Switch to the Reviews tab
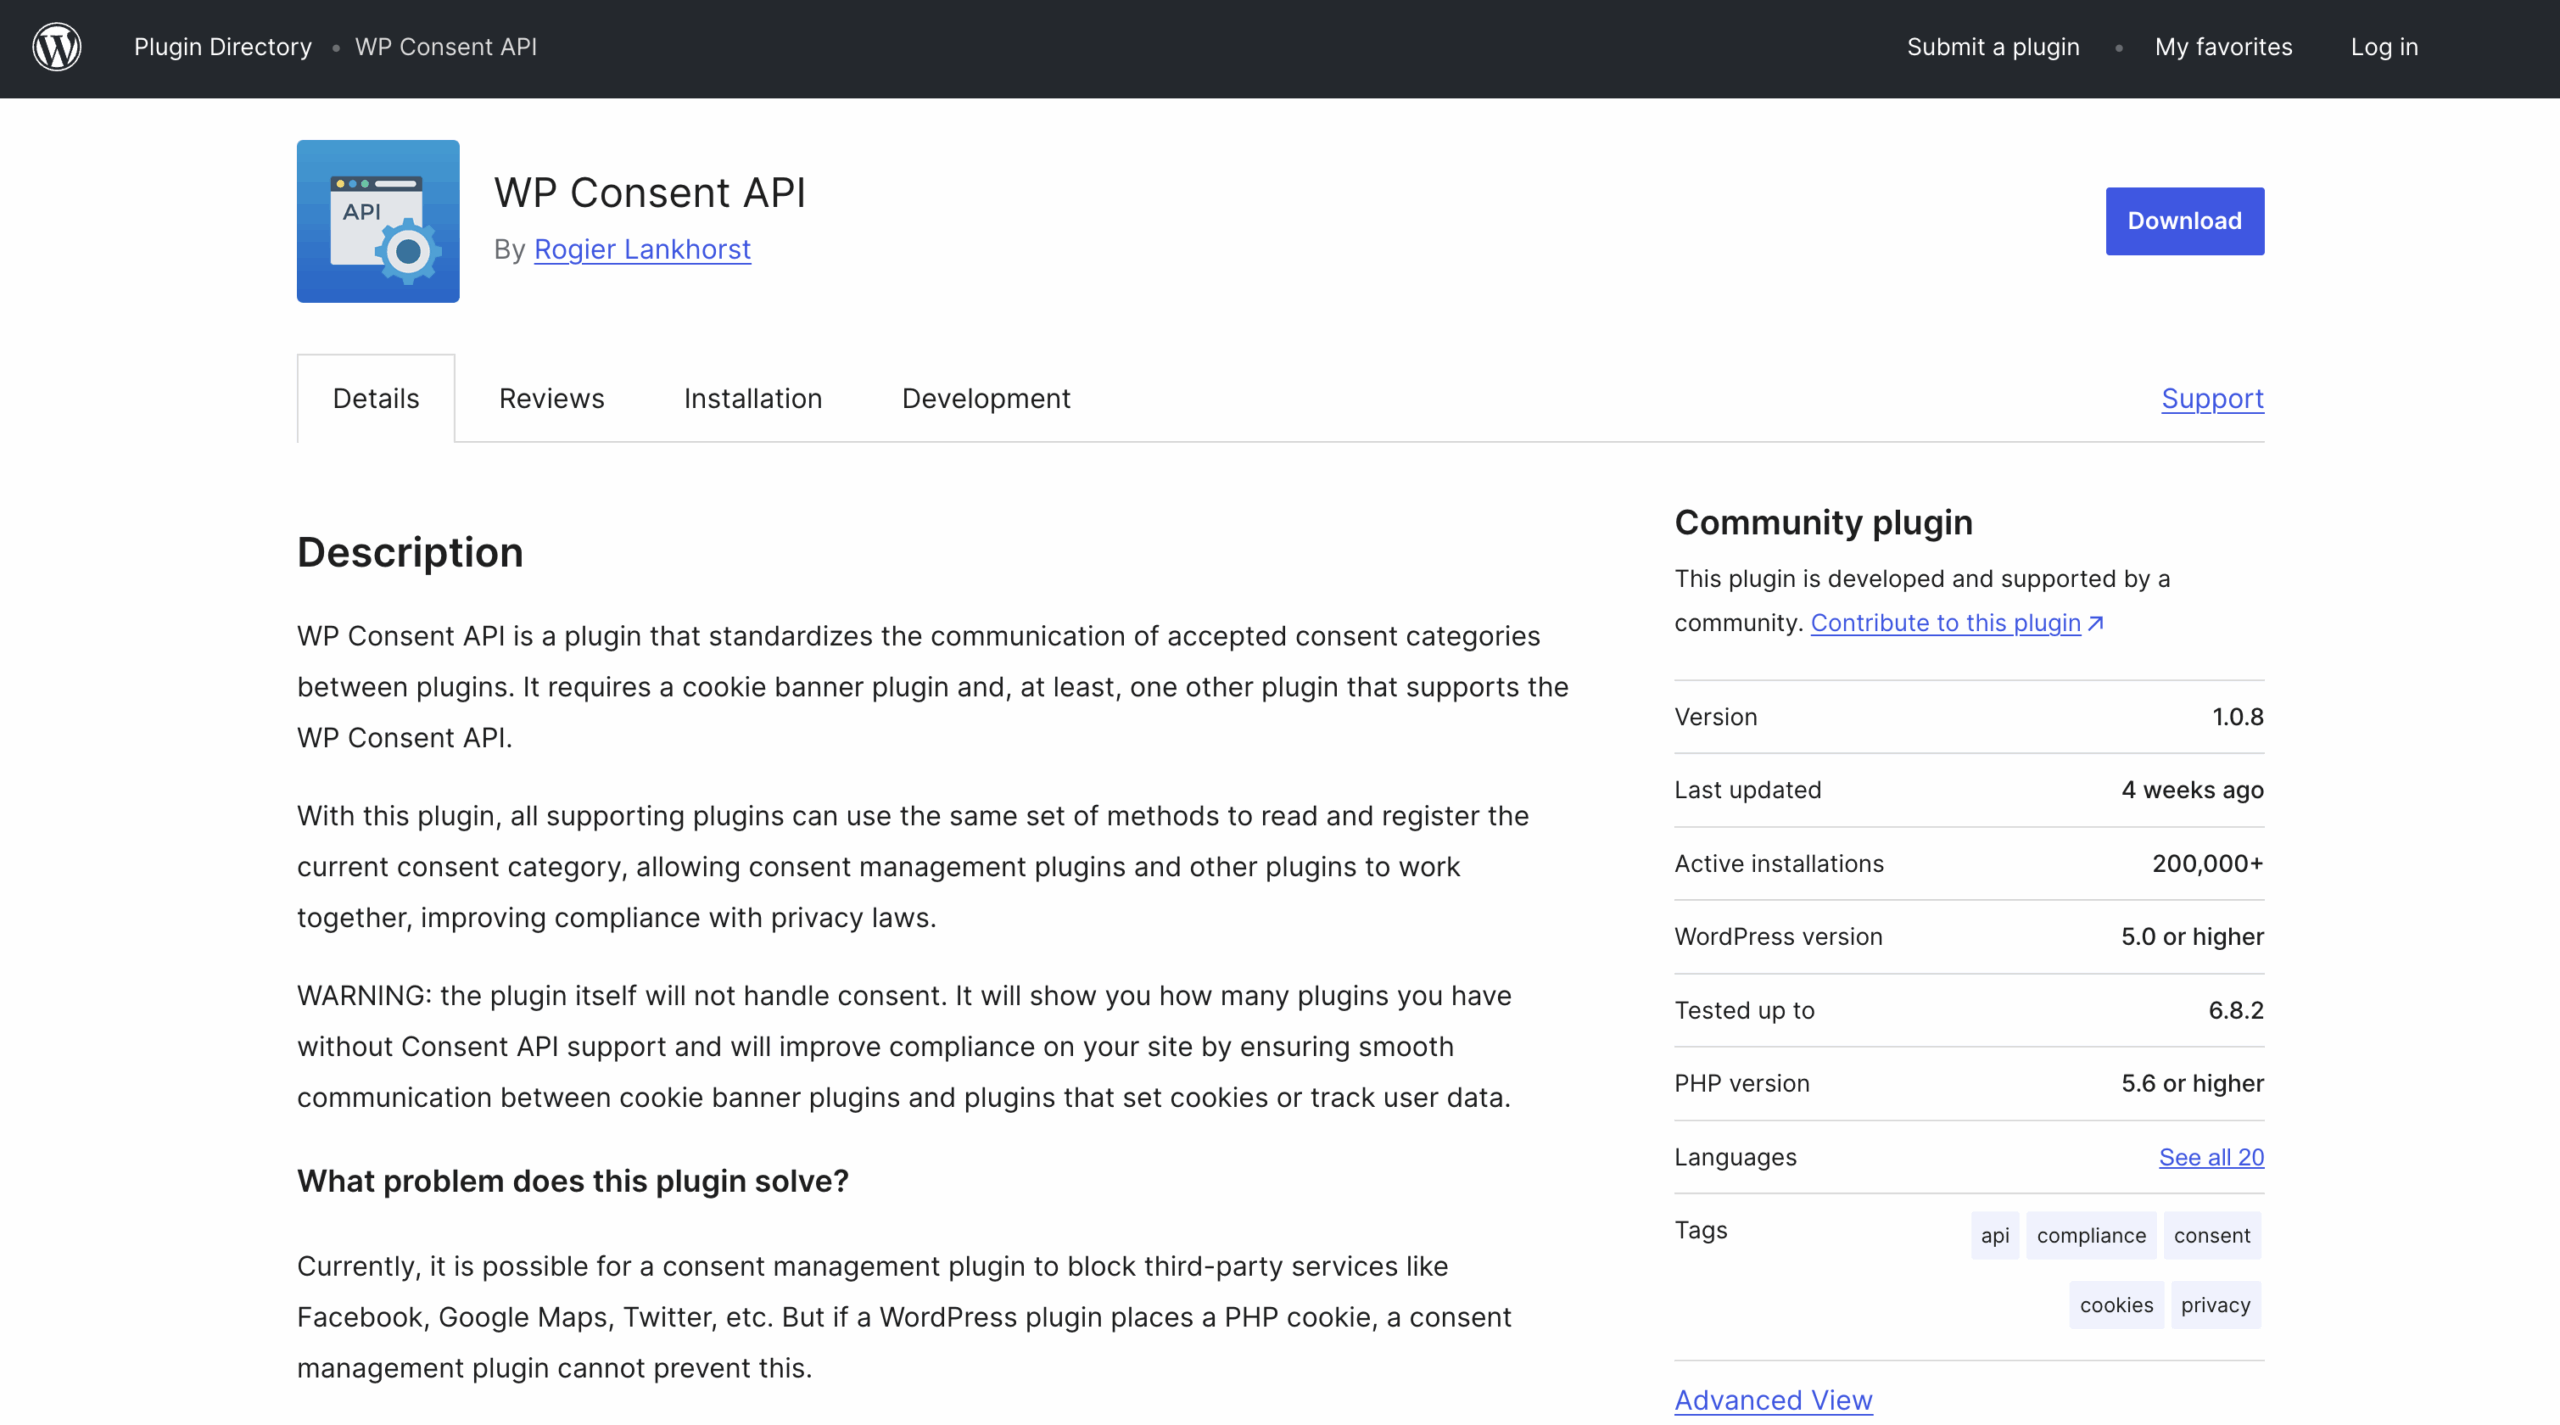This screenshot has width=2560, height=1425. [550, 398]
